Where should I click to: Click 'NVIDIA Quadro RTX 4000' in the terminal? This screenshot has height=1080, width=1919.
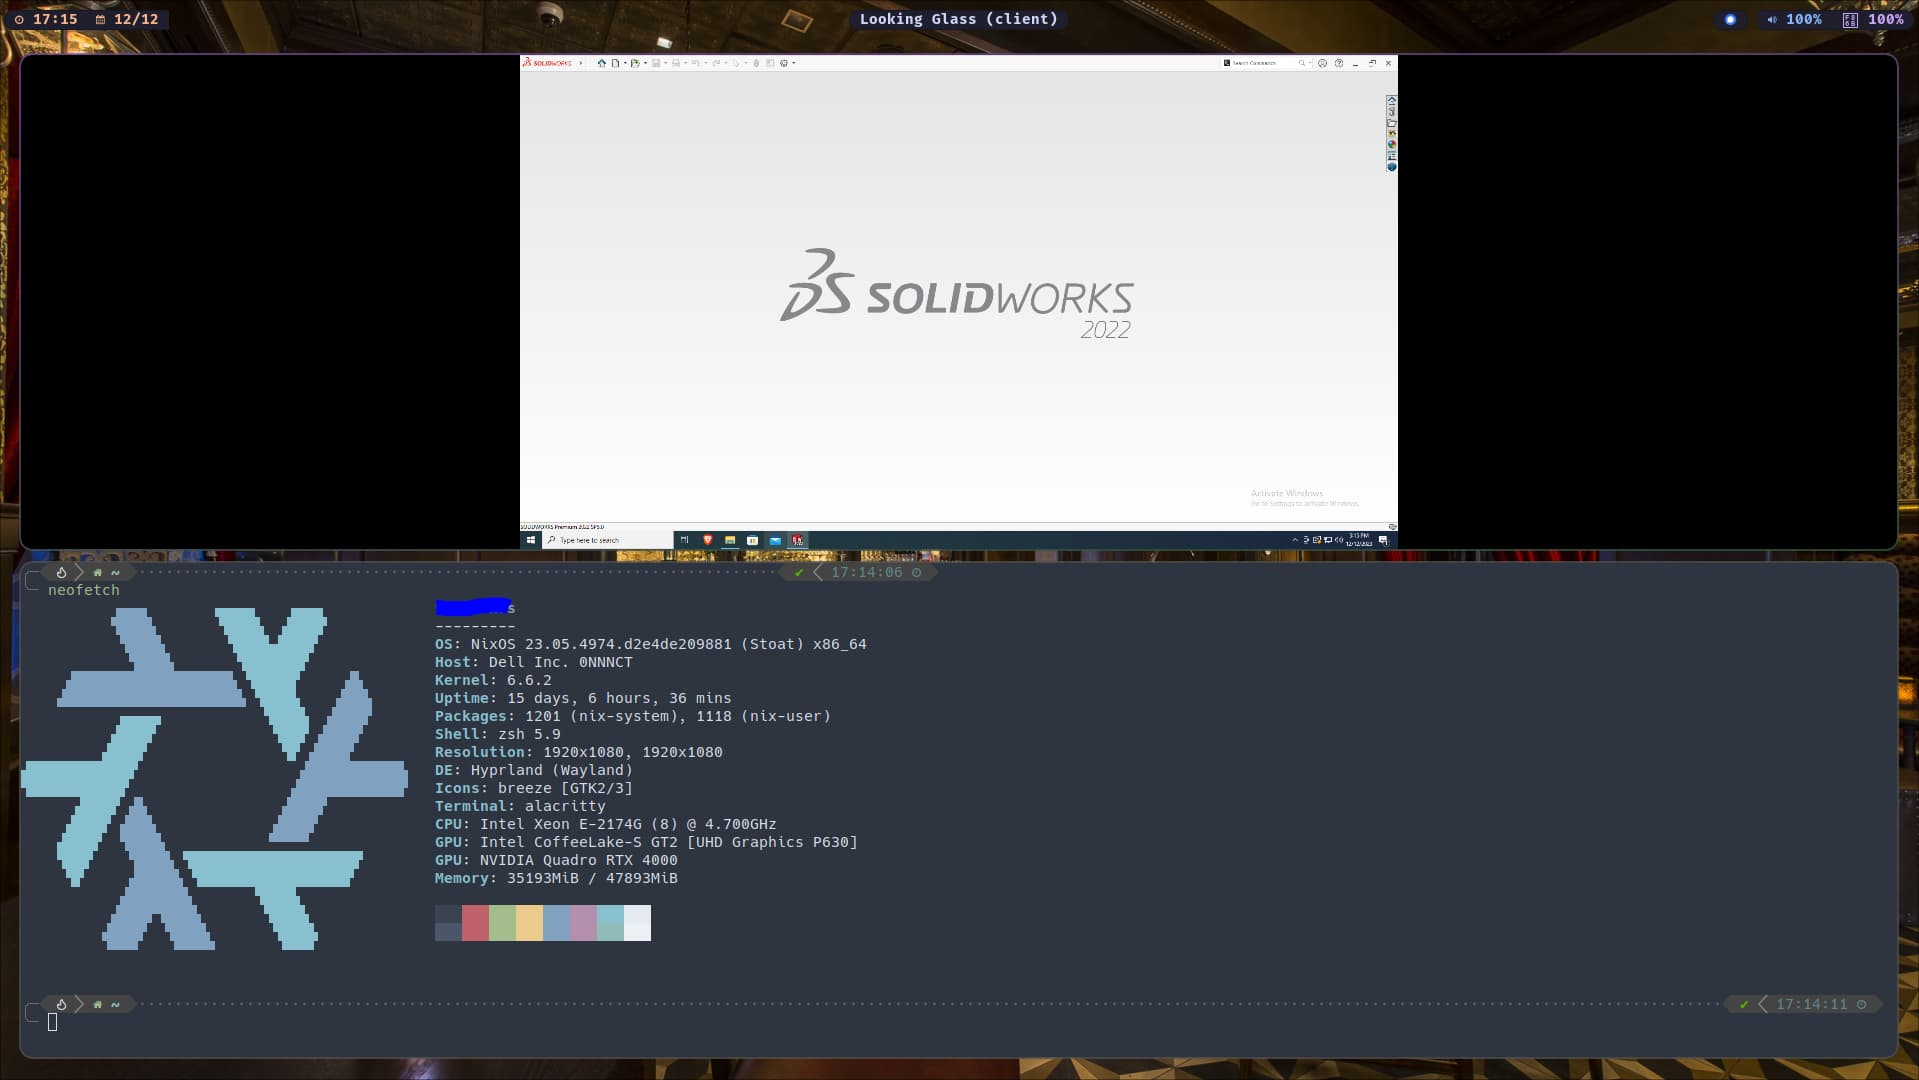coord(578,860)
